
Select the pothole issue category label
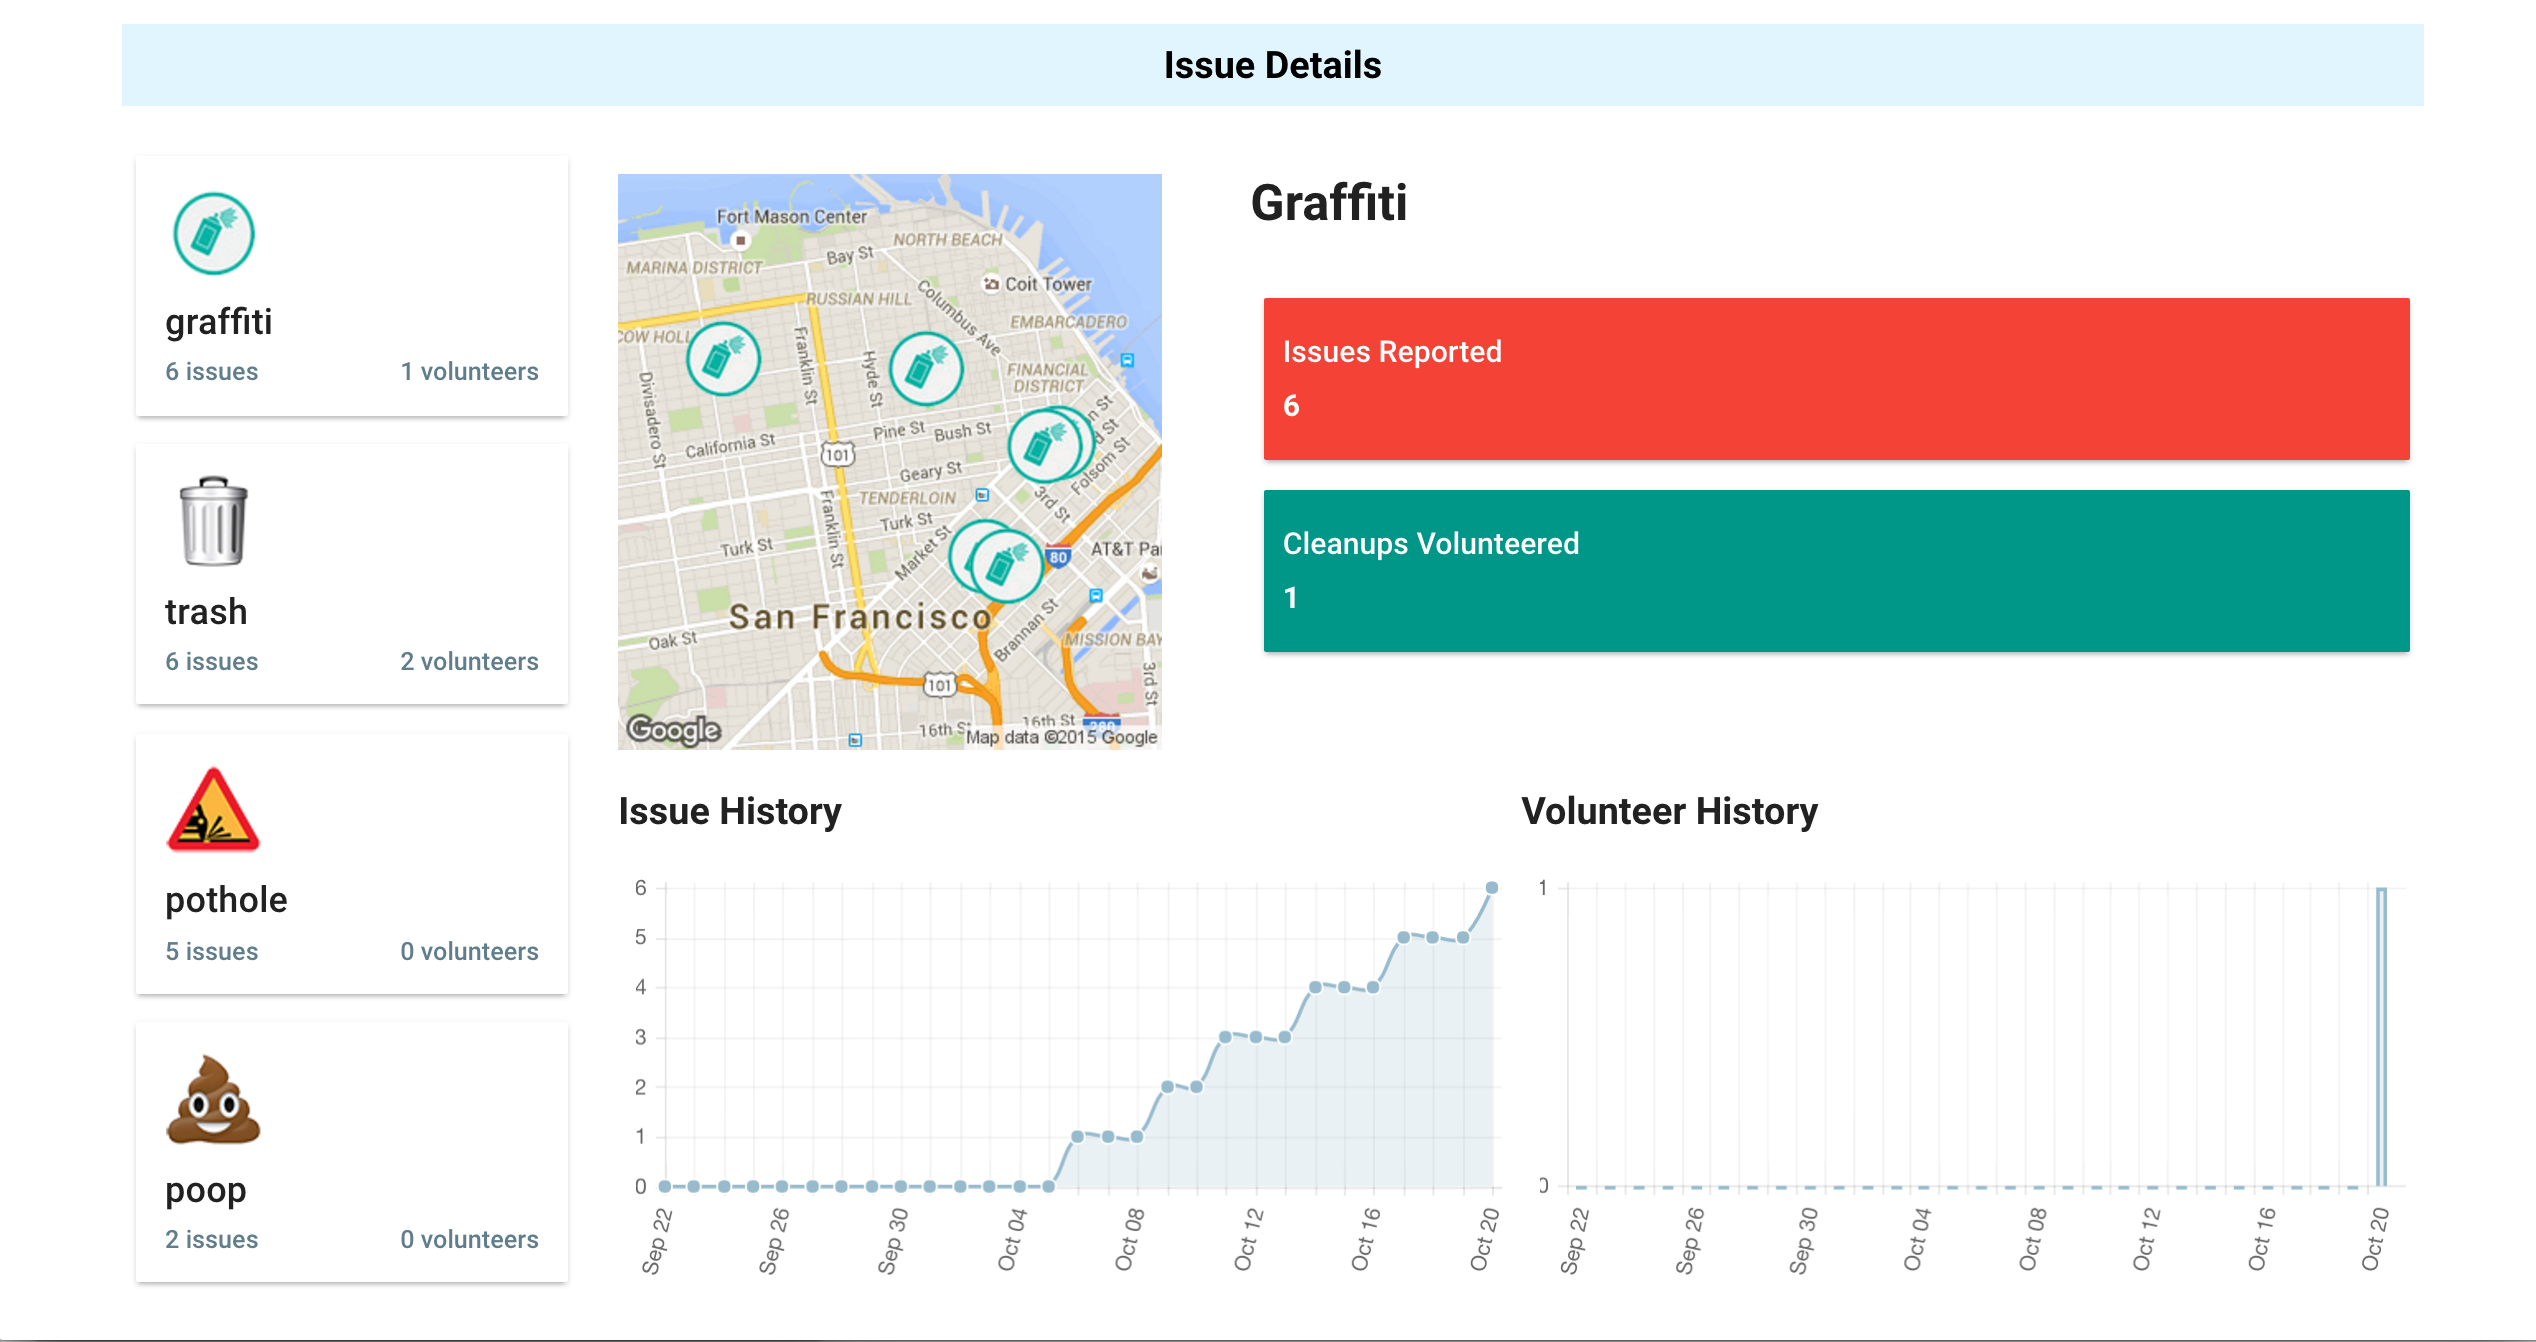pos(226,900)
